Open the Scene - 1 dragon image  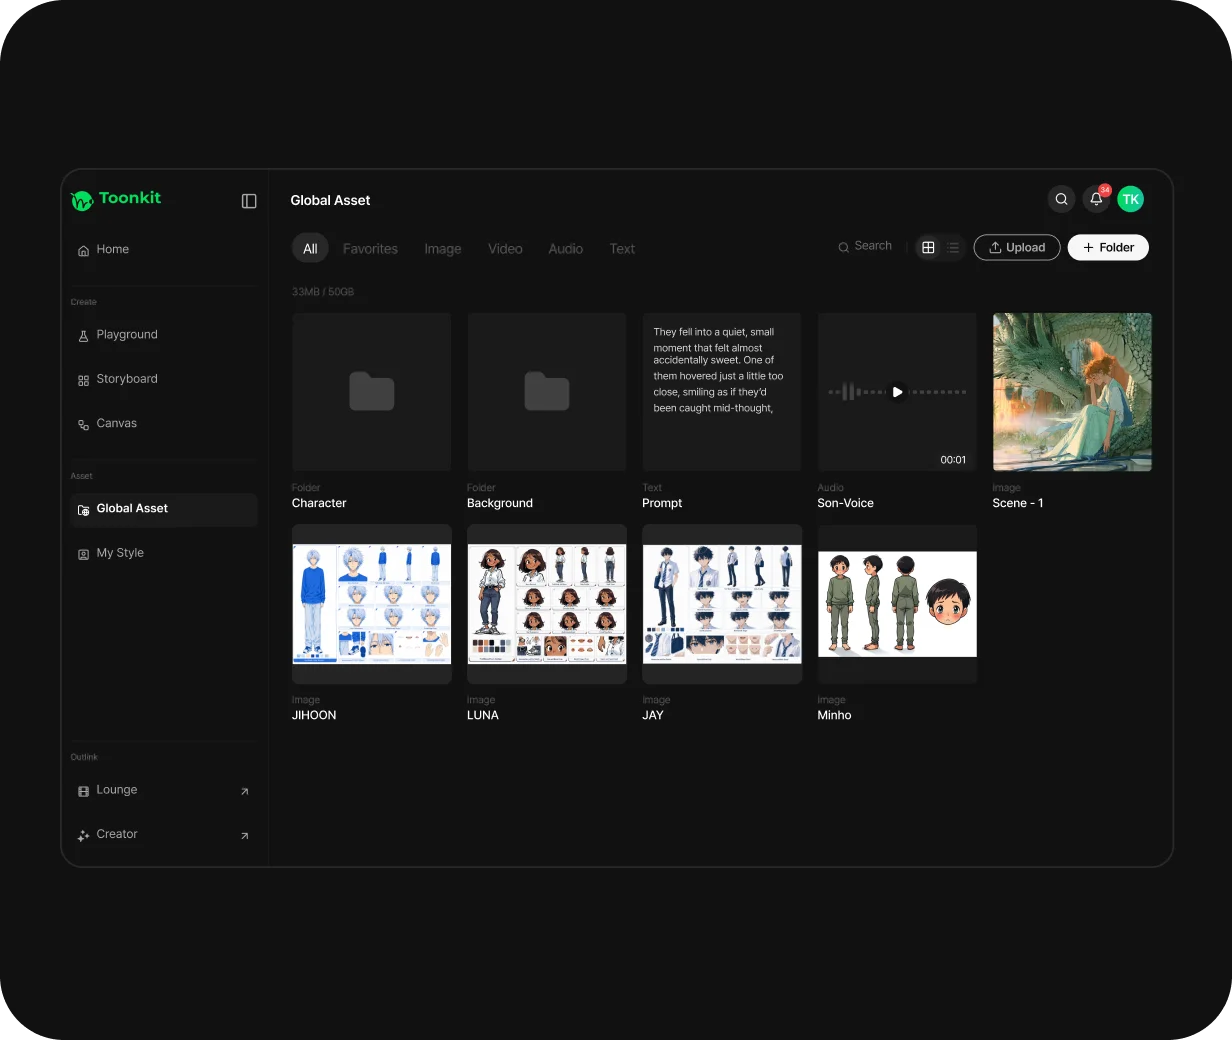[1072, 392]
